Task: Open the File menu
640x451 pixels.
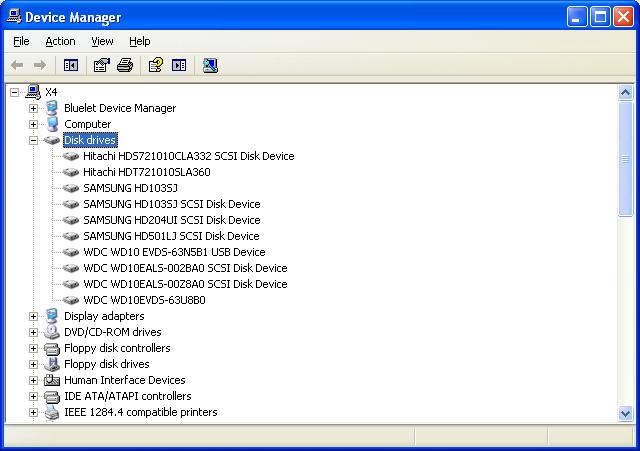Action: coord(21,41)
